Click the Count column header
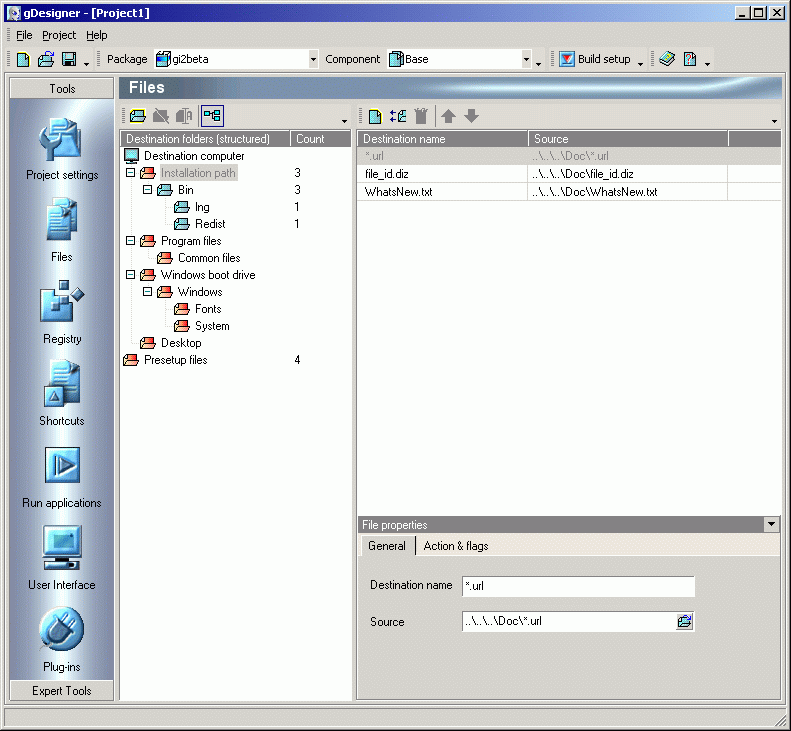Screen dimensions: 791x731 click(320, 139)
